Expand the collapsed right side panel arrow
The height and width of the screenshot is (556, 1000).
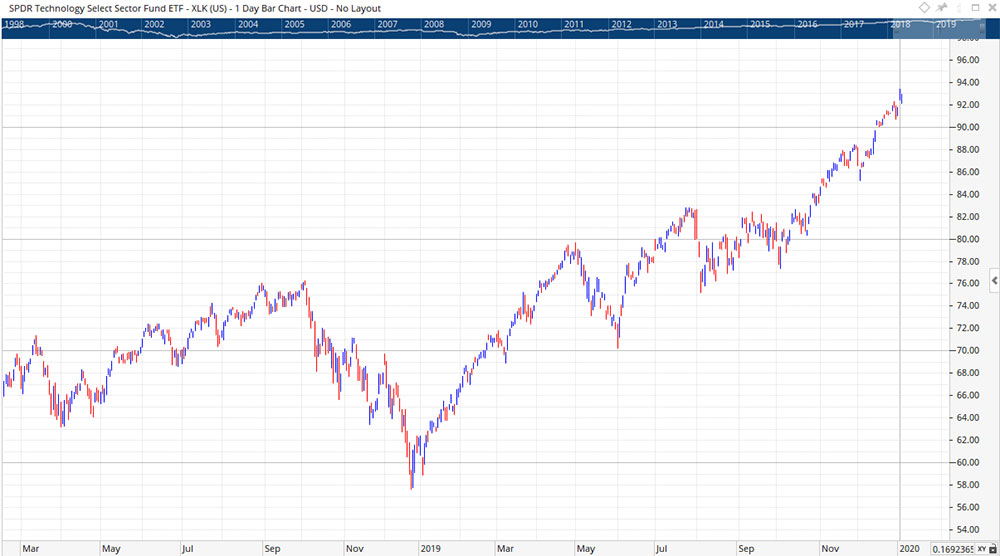994,281
